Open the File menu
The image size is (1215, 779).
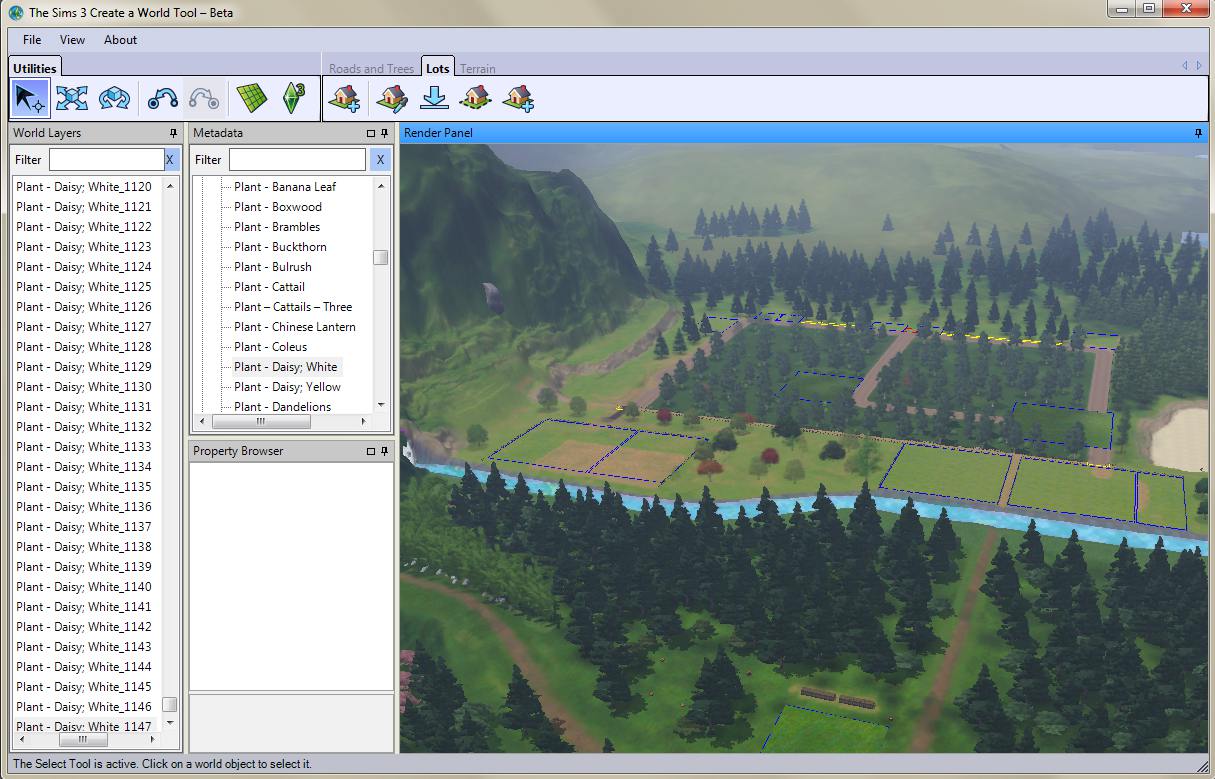tap(32, 40)
